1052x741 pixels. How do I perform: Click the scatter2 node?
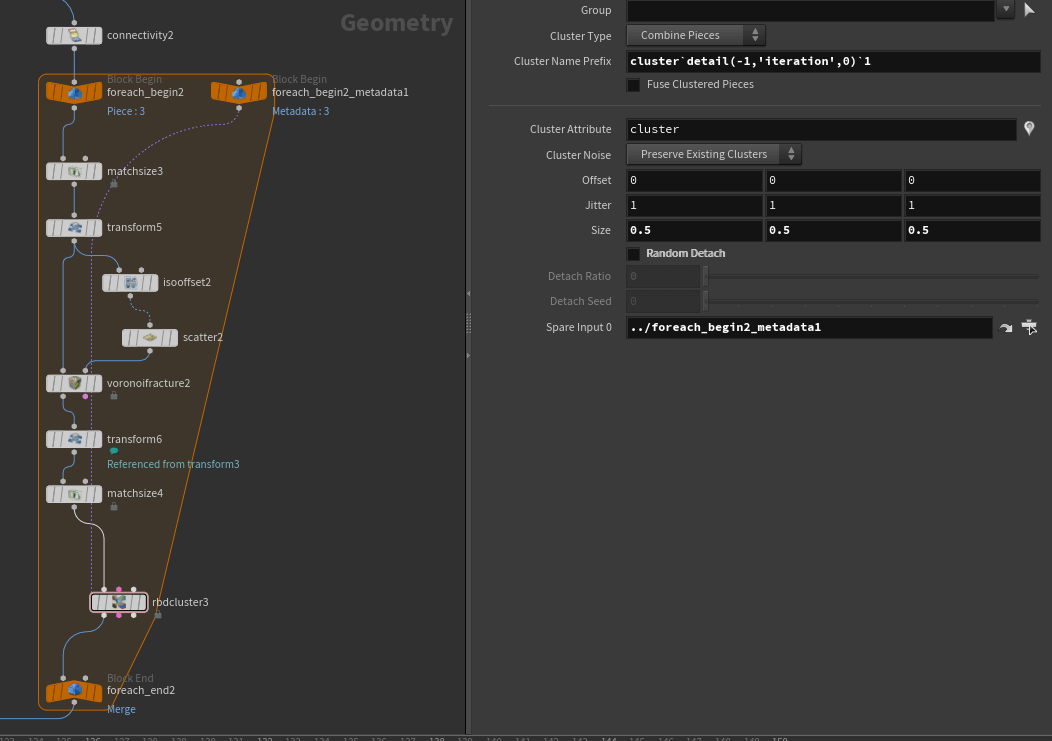click(x=150, y=338)
